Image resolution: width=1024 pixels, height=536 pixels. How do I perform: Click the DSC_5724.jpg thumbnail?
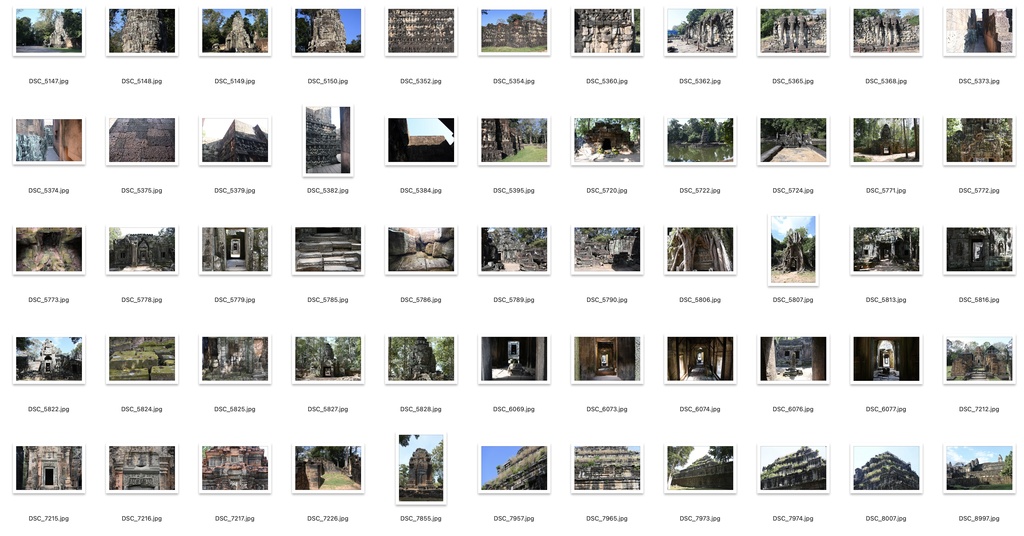coord(793,140)
